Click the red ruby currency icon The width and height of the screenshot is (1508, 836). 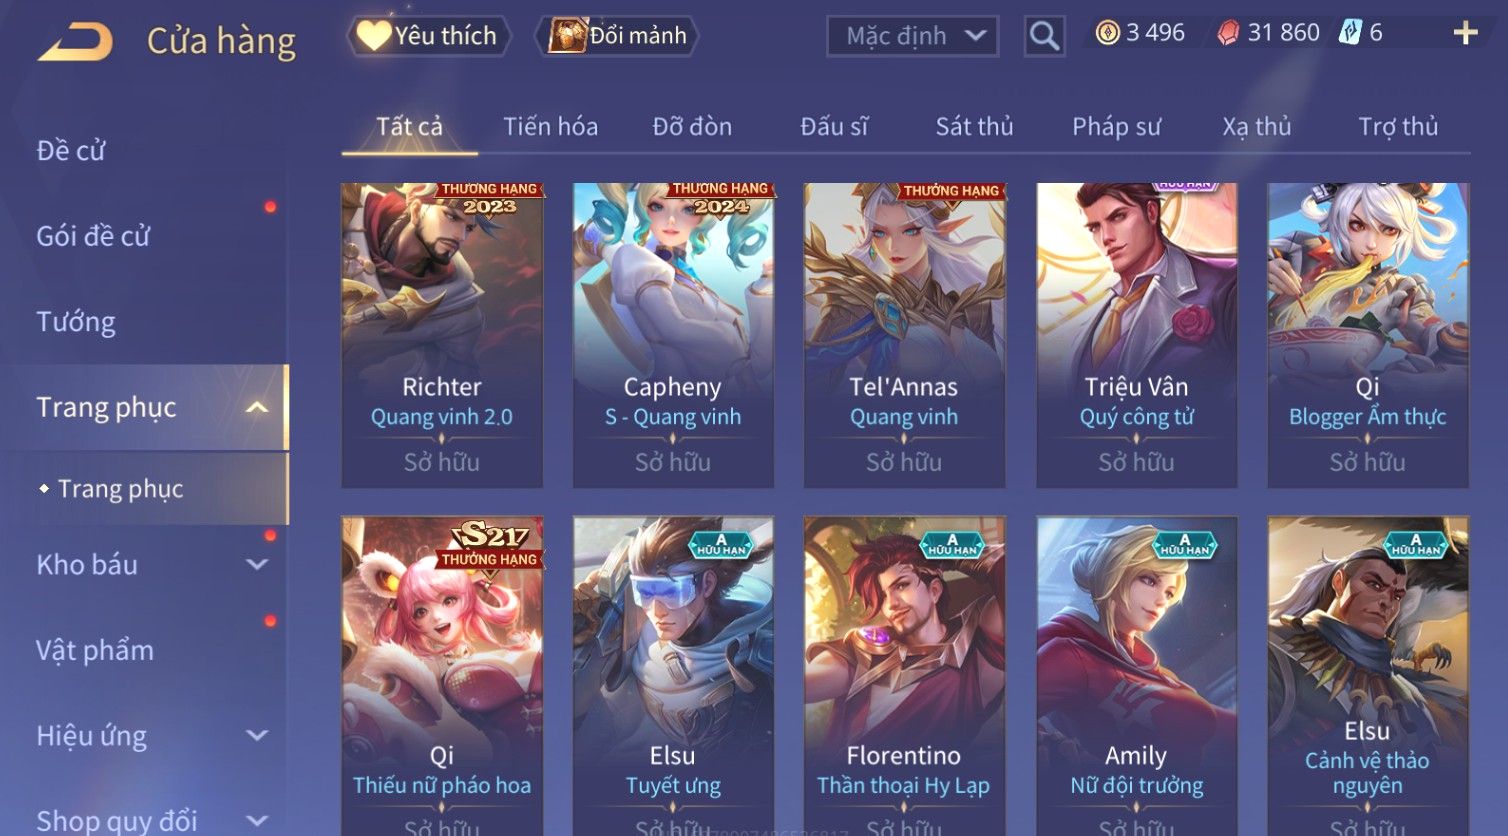coord(1228,33)
